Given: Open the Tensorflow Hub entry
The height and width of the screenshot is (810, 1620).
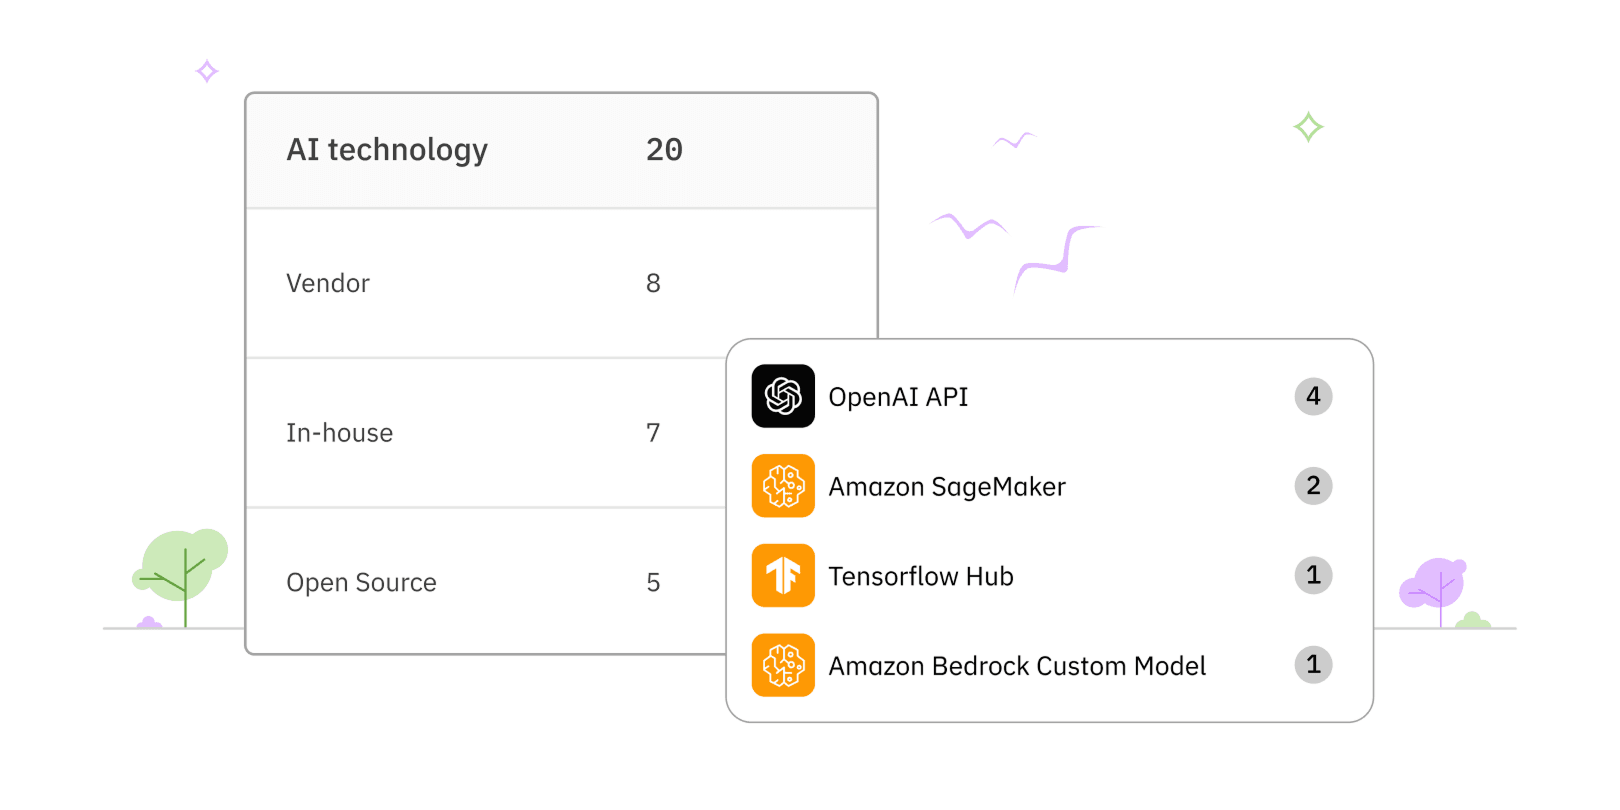Looking at the screenshot, I should pyautogui.click(x=921, y=577).
